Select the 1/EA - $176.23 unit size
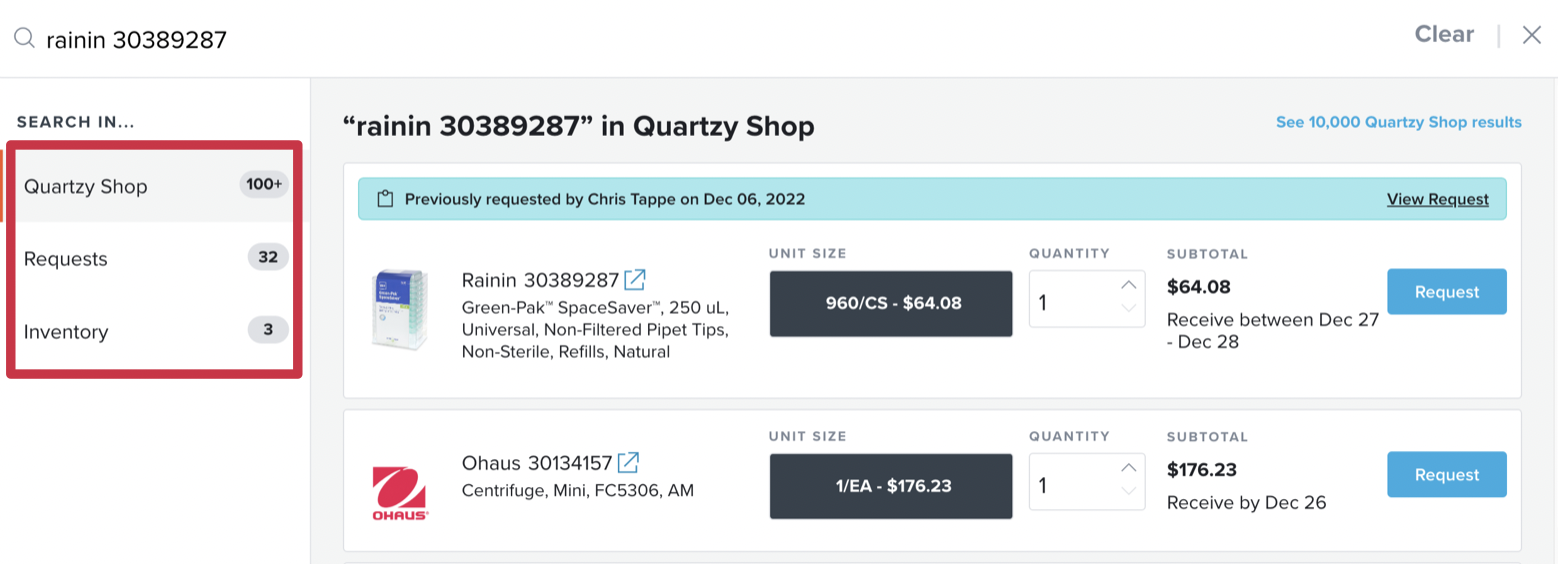Image resolution: width=1558 pixels, height=564 pixels. pos(890,486)
